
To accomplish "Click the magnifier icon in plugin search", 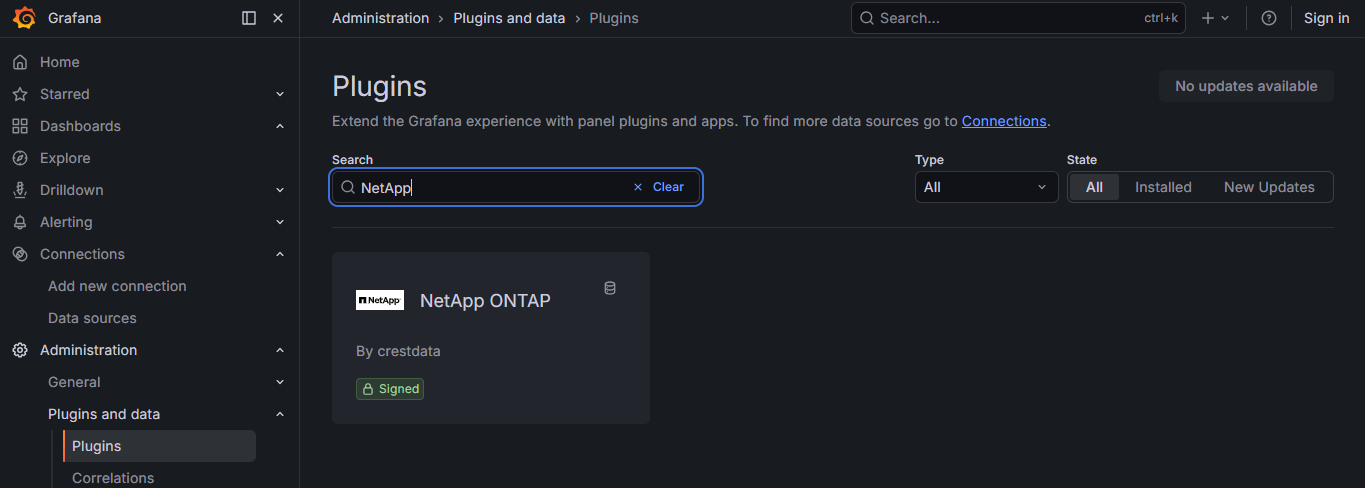I will click(x=348, y=187).
